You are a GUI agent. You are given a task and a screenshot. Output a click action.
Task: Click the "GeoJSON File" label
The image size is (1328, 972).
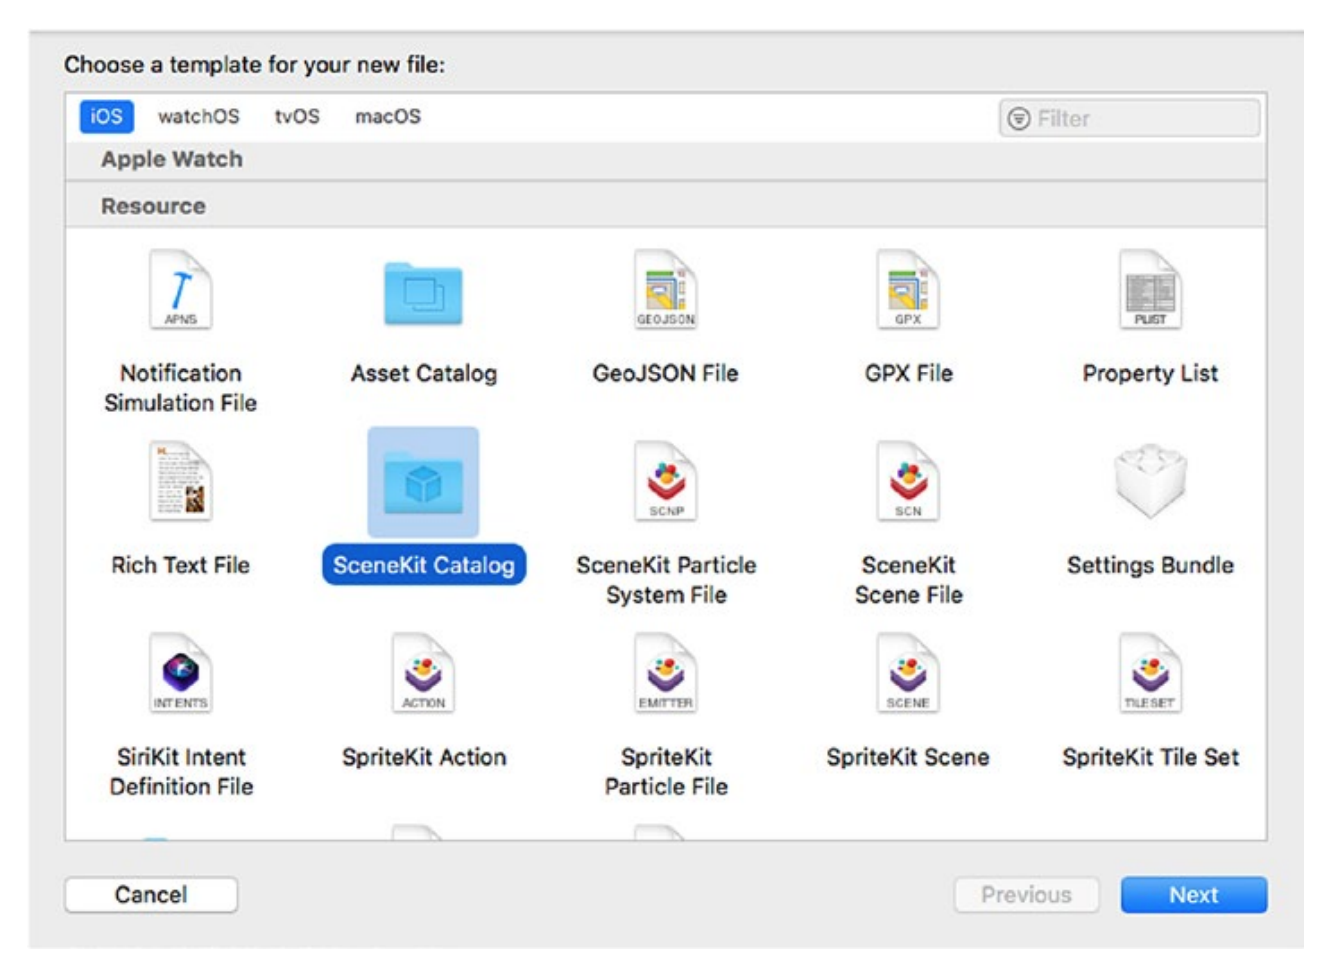click(666, 373)
